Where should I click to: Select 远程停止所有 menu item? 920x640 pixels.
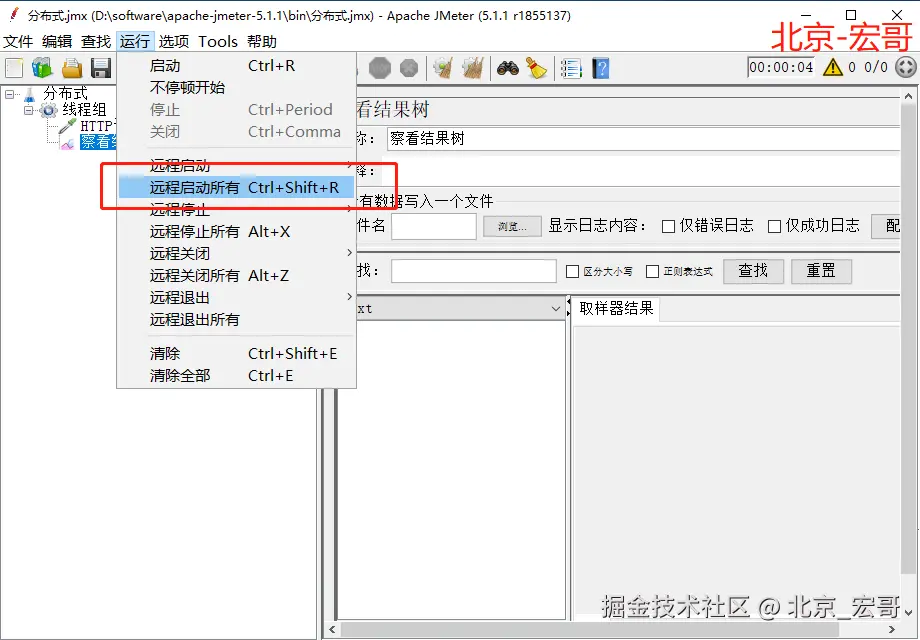[x=236, y=231]
